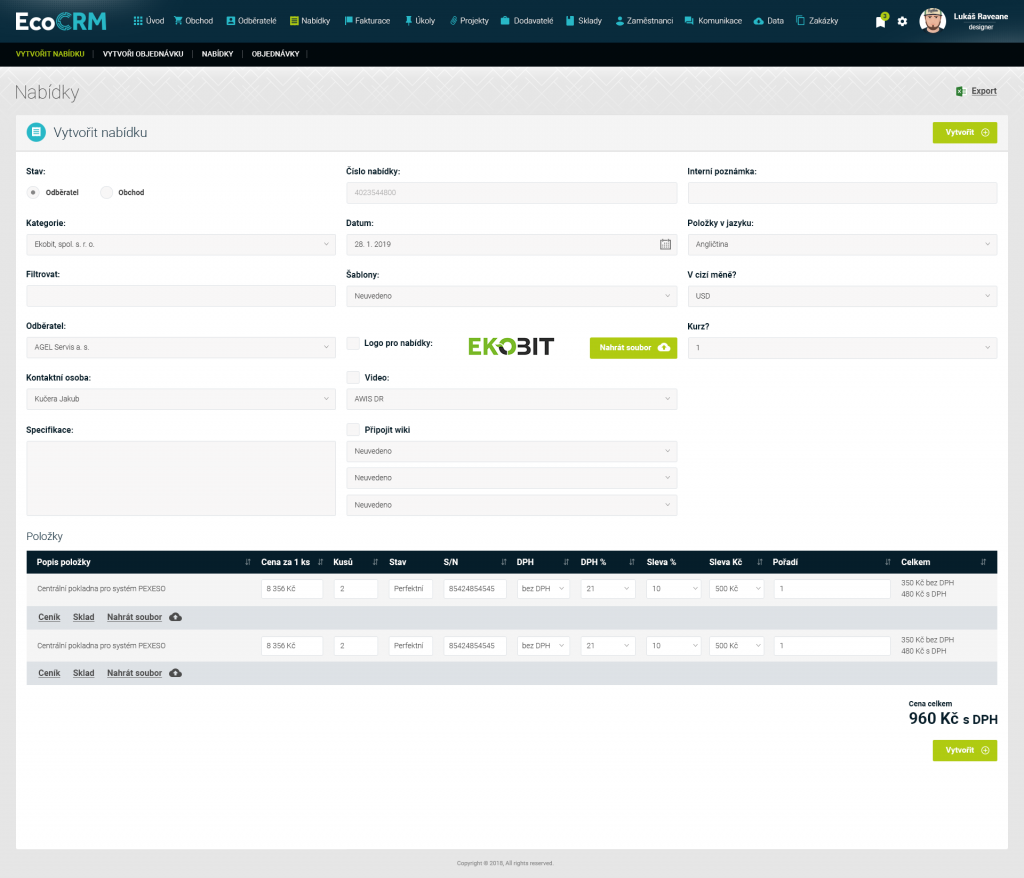Click the bookmark notifications icon
The height and width of the screenshot is (878, 1024).
click(880, 21)
